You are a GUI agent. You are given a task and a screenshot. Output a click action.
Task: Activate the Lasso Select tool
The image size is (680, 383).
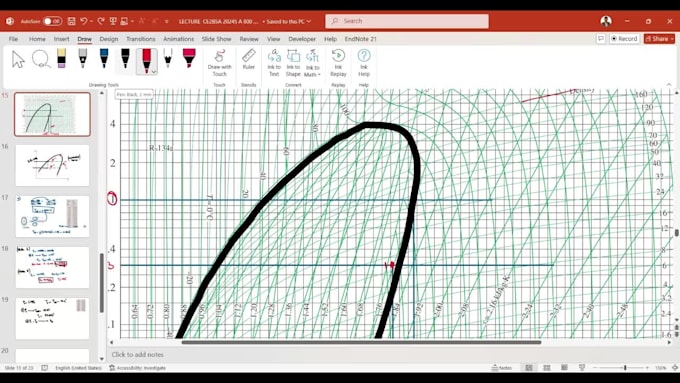[41, 59]
